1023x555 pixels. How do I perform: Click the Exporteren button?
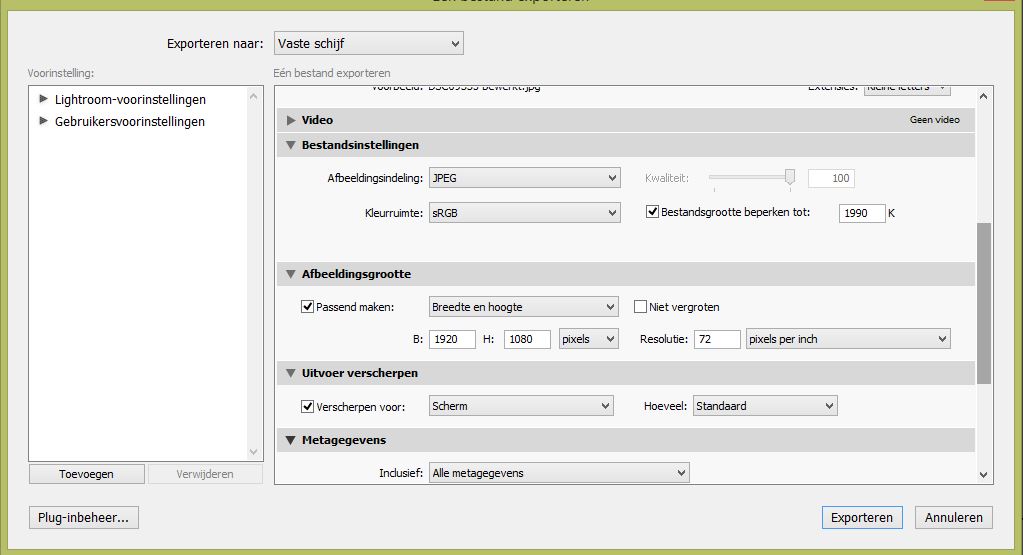(861, 518)
